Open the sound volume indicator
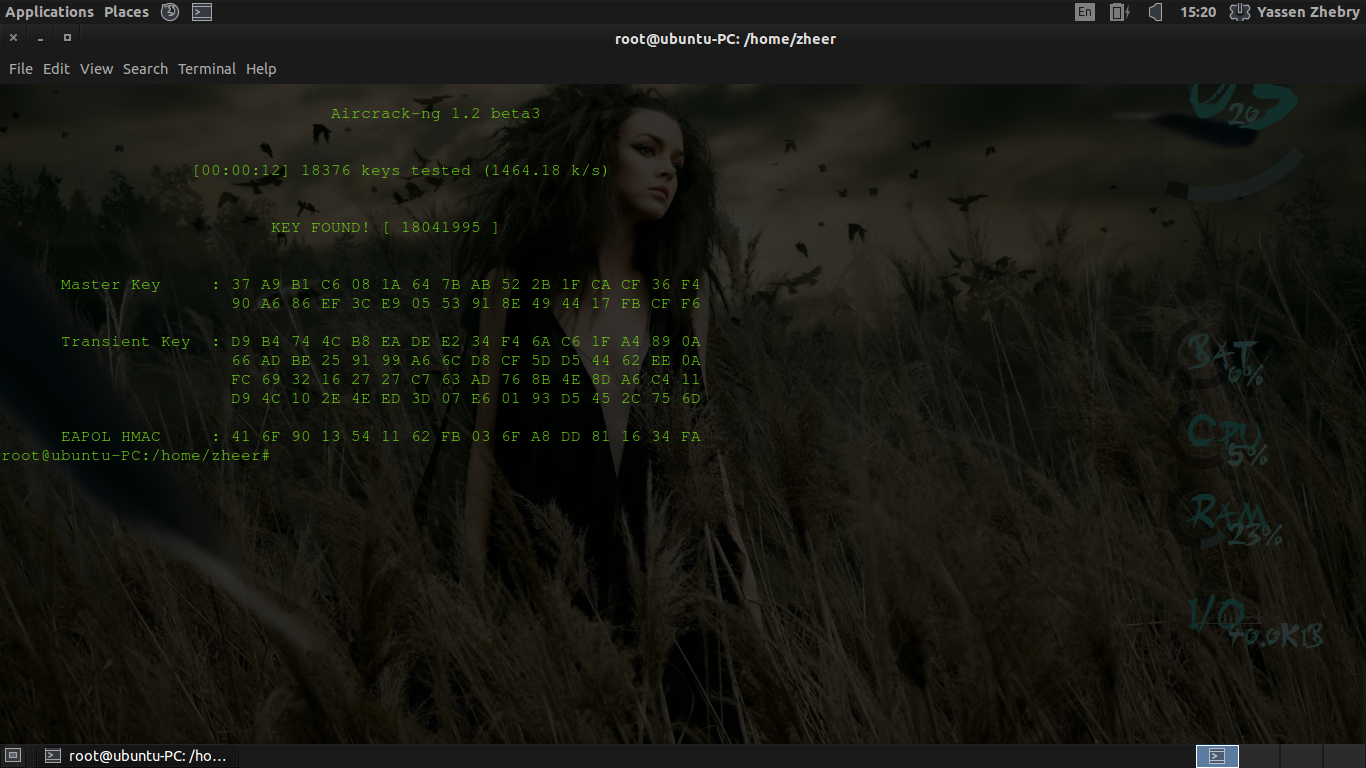 [x=1155, y=12]
